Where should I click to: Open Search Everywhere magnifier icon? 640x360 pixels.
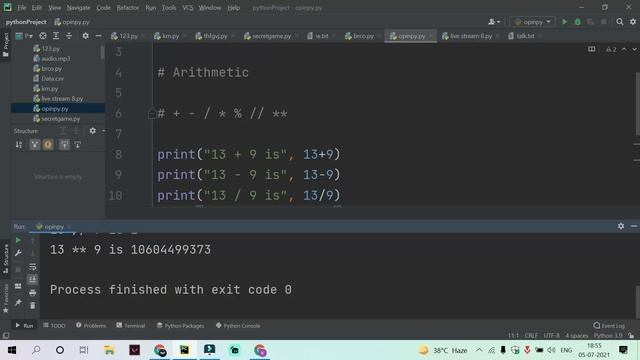(620, 22)
